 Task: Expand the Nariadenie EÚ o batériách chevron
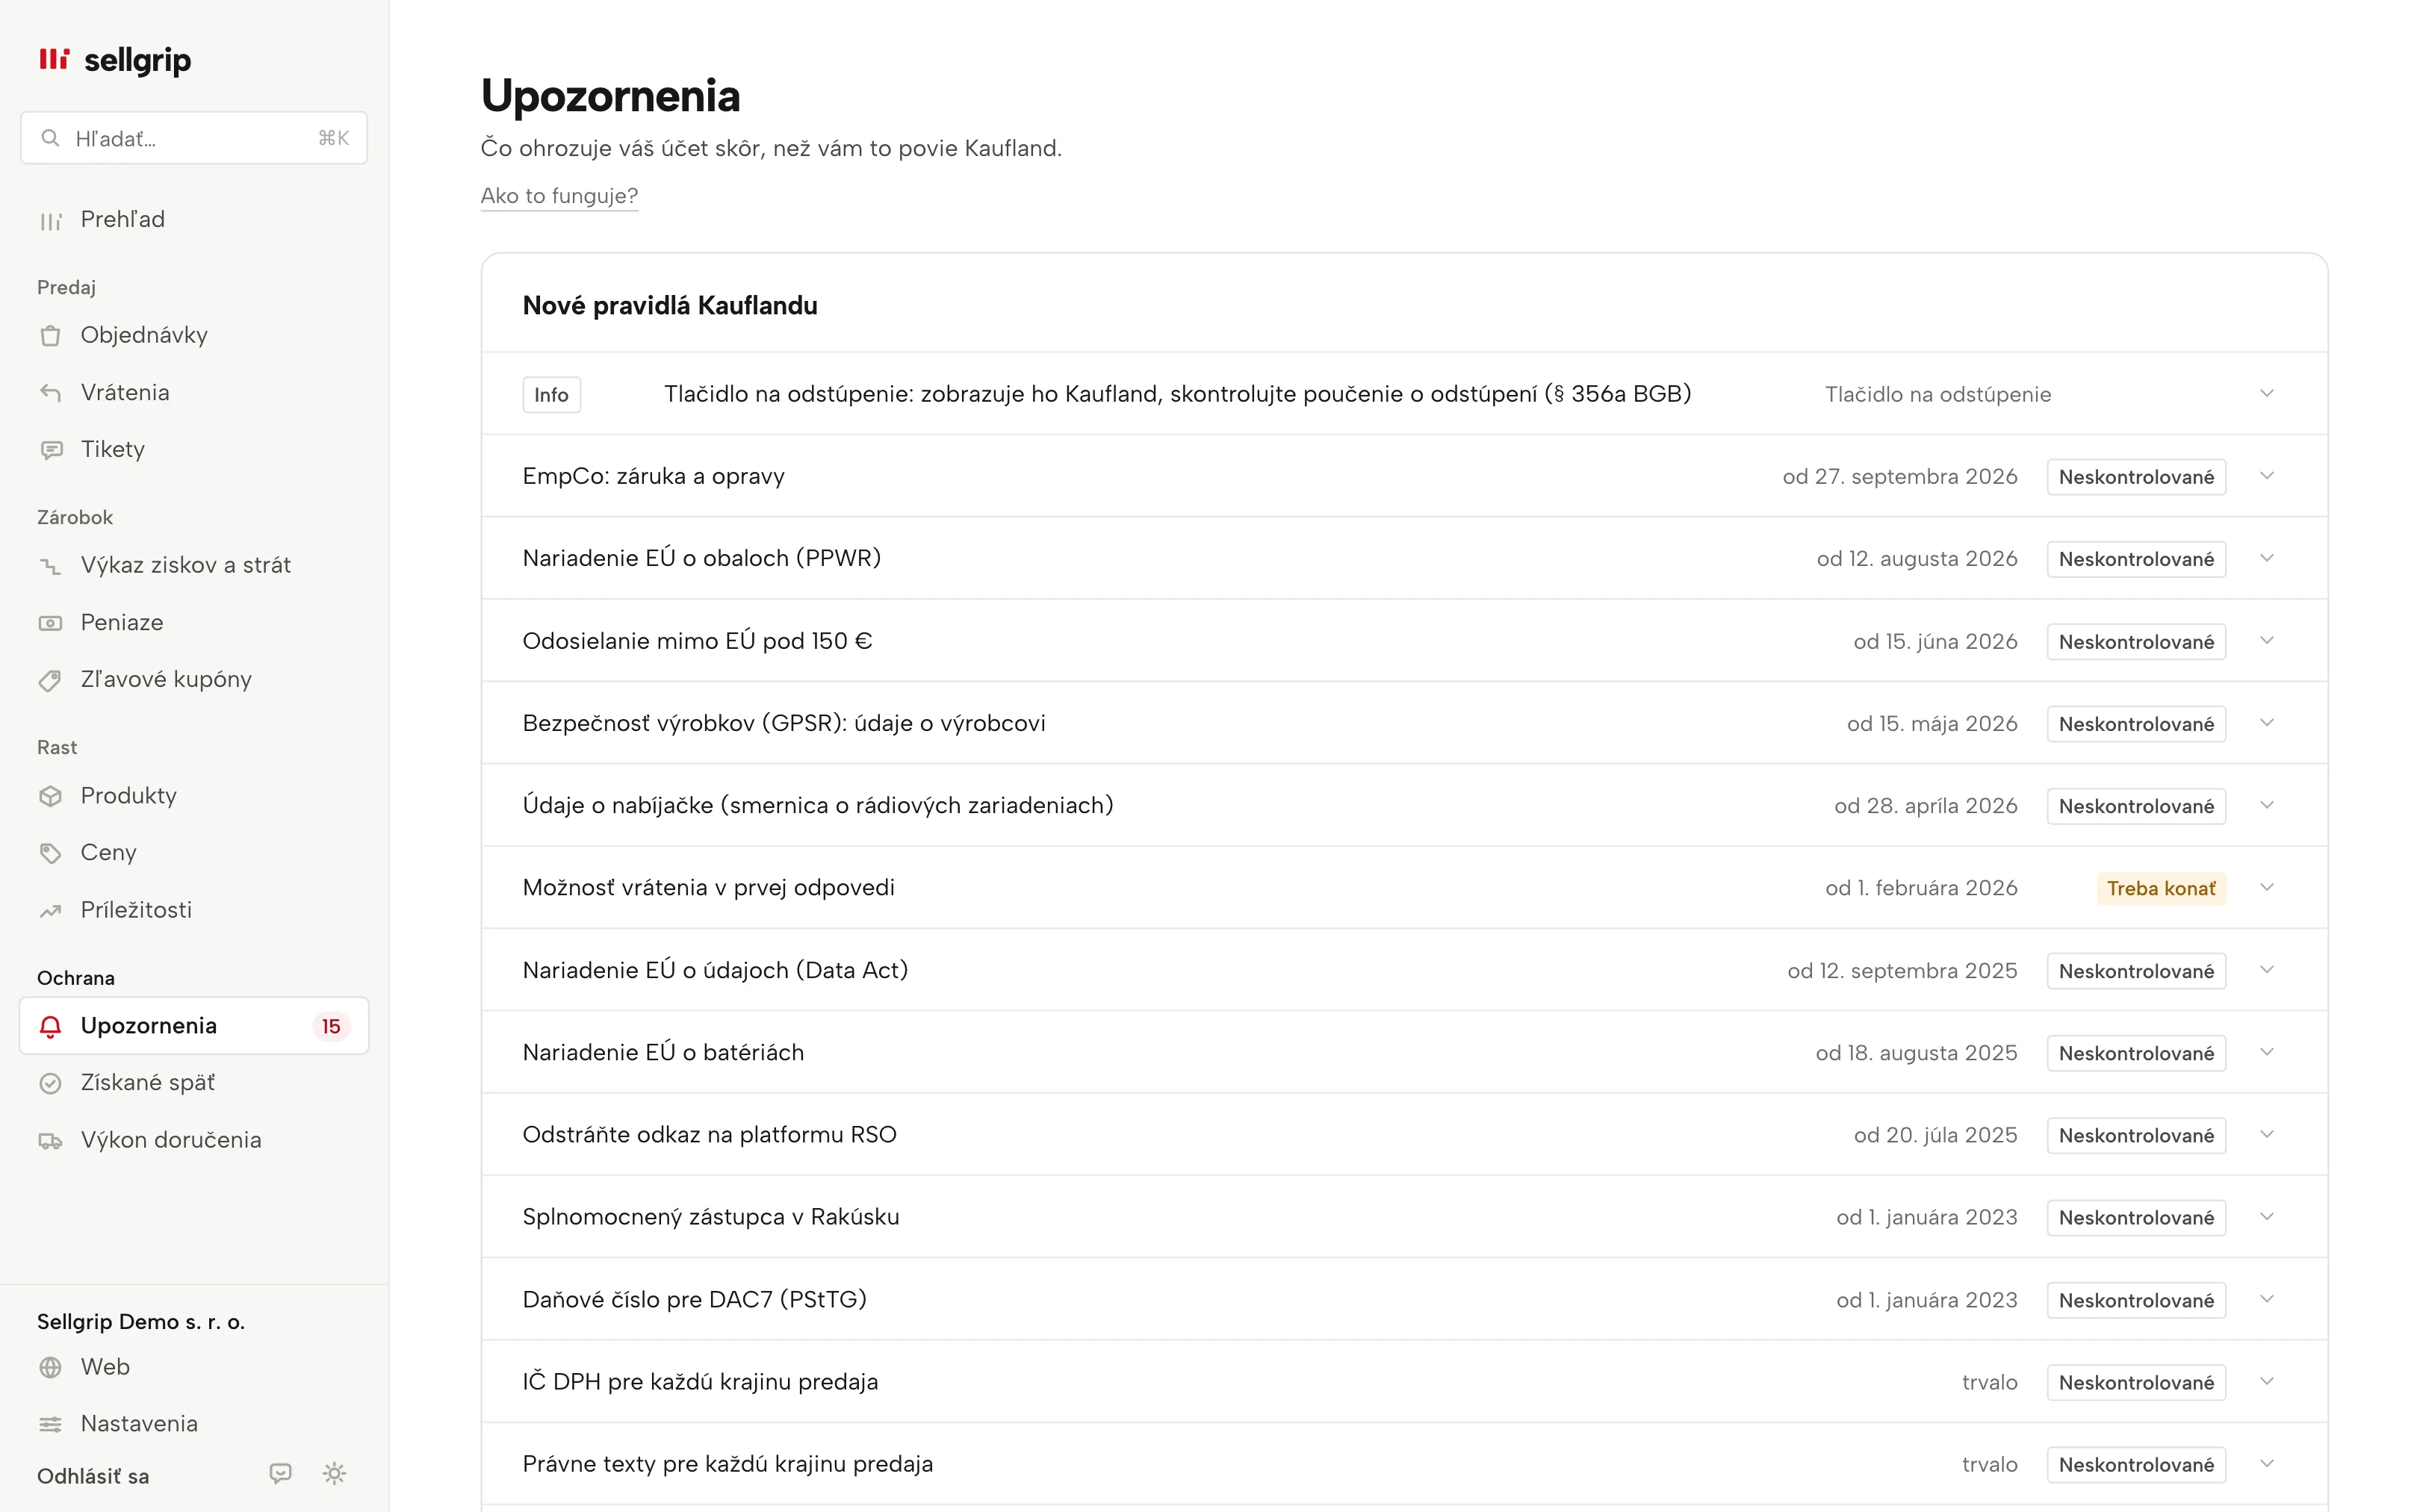[2267, 1052]
